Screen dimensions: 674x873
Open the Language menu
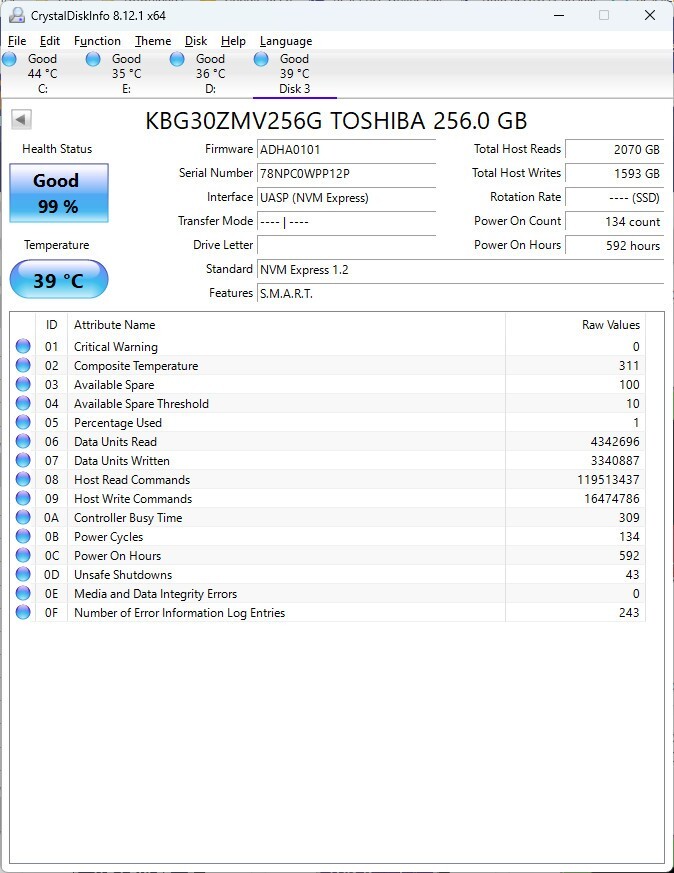pos(286,41)
